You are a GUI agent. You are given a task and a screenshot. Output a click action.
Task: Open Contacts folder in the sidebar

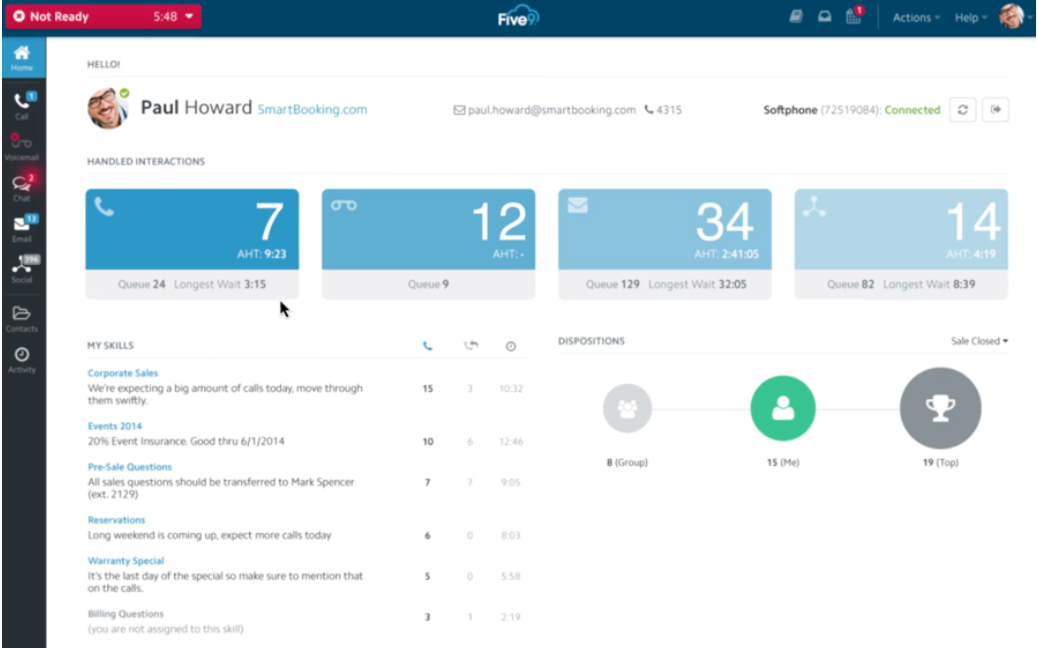click(x=22, y=318)
